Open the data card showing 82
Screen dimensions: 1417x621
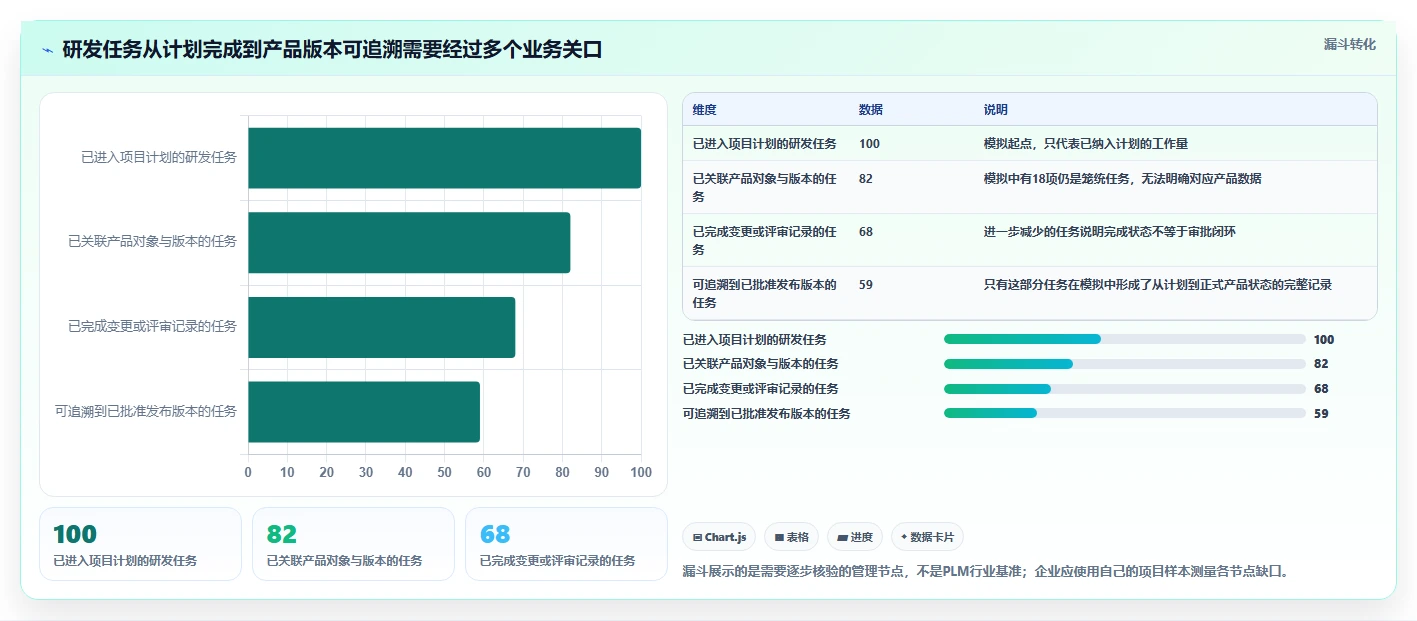pos(353,544)
